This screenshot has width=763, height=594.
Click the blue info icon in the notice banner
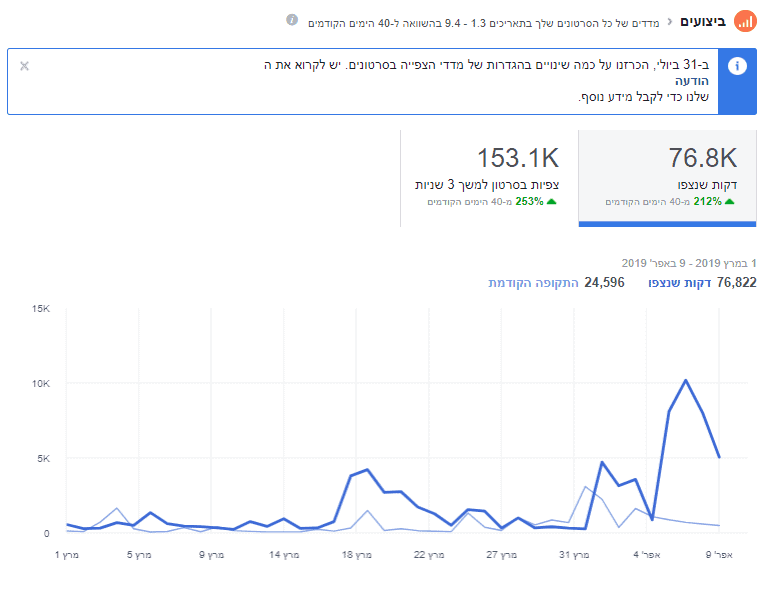coord(738,66)
